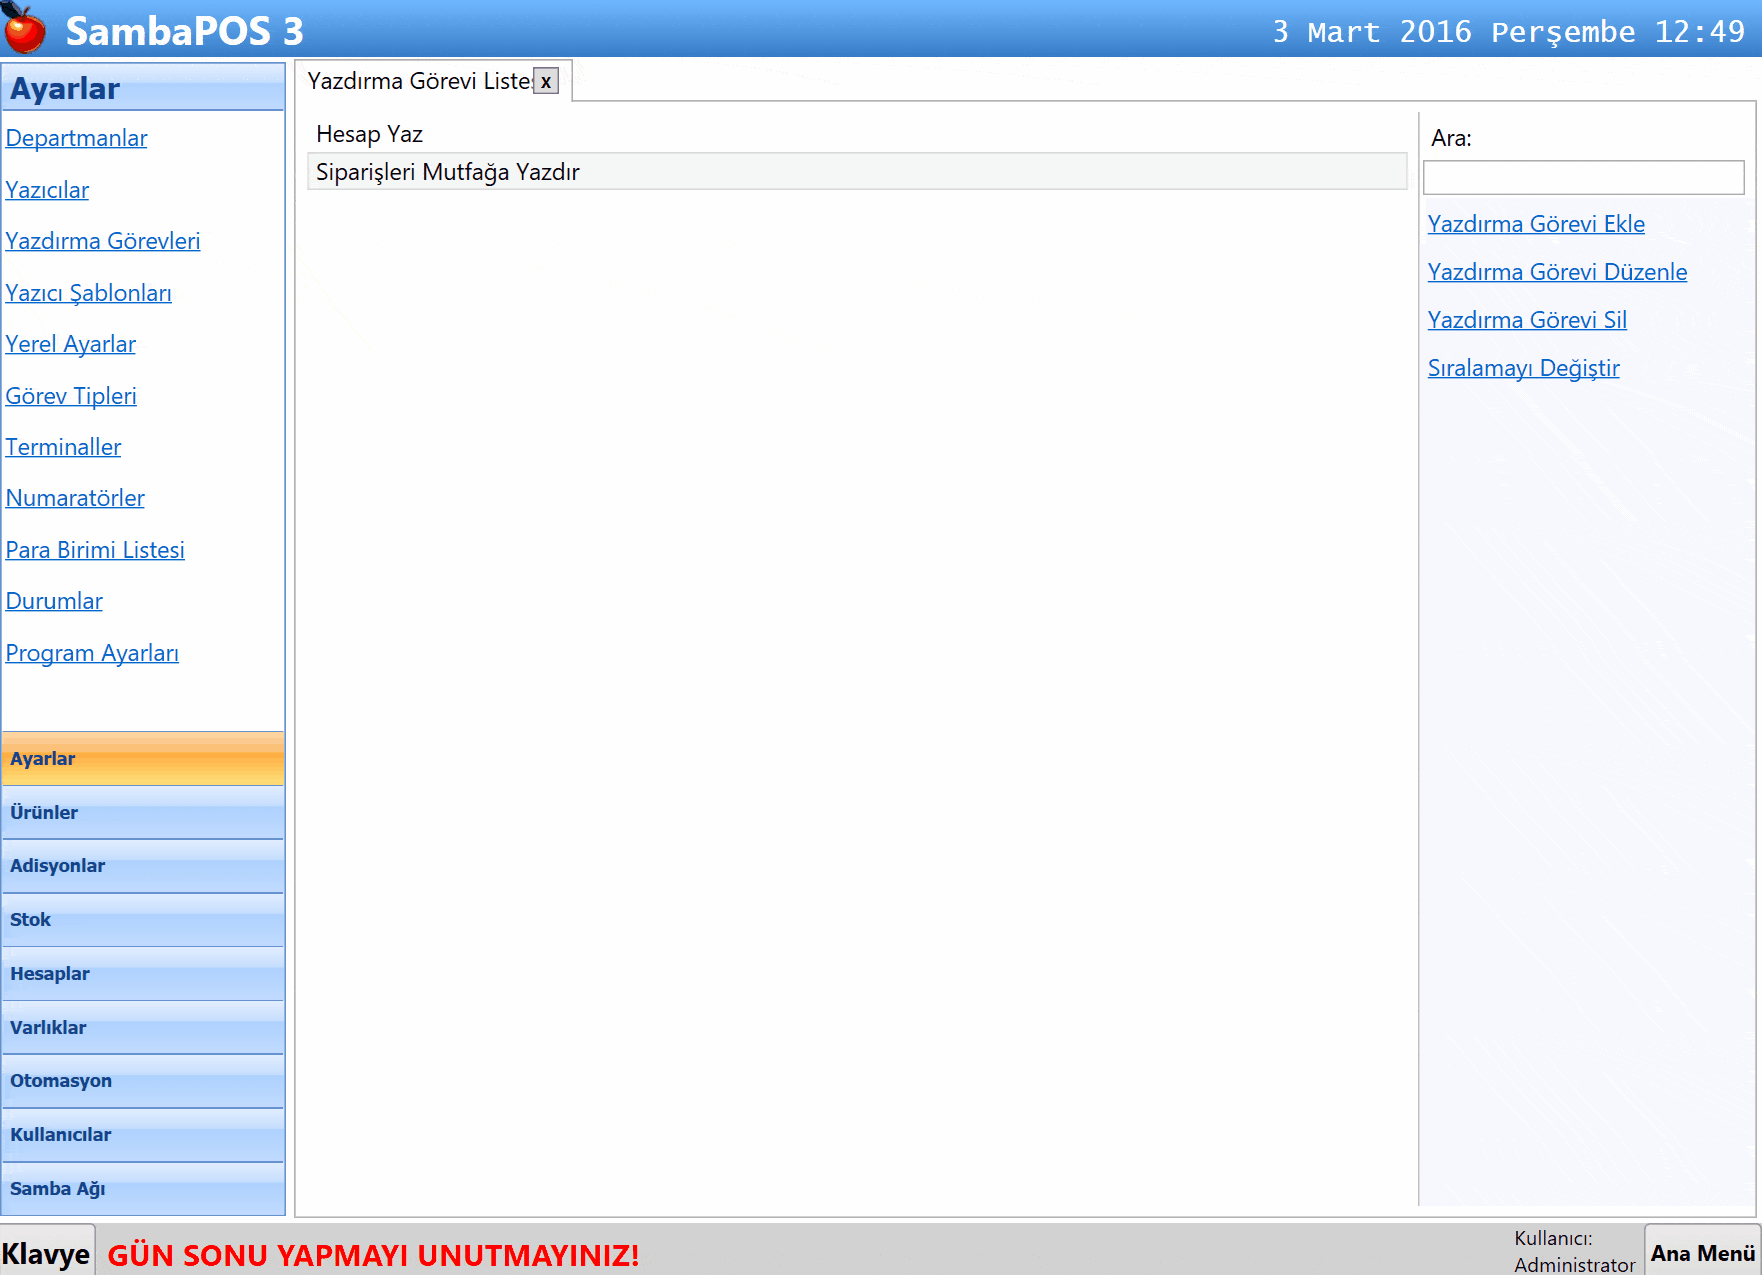Click Yazdırma Görevi Ekle to add job
The image size is (1762, 1275).
coord(1535,224)
